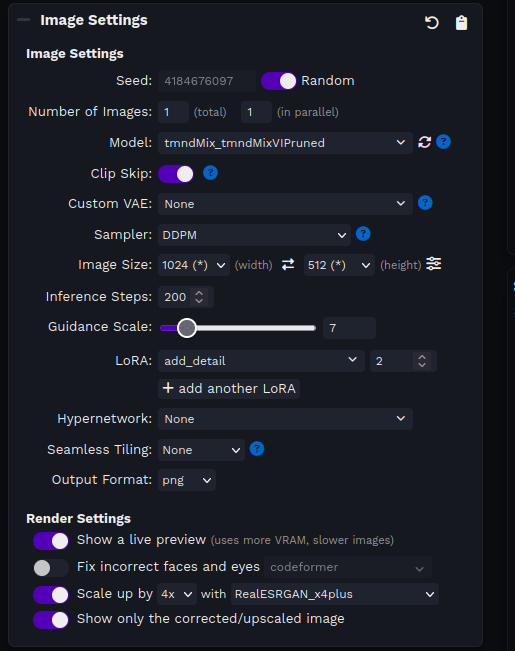Refresh the model list icon
Screen dimensions: 515x651
pos(424,142)
